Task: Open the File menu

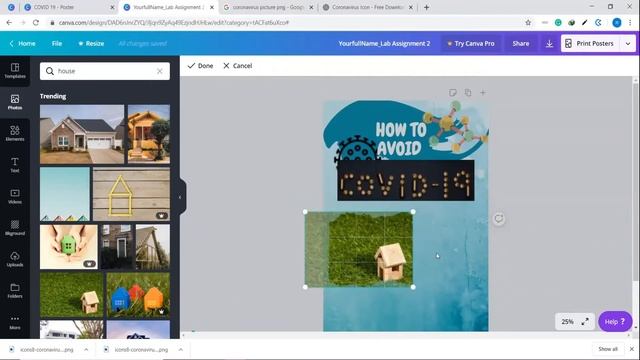Action: click(x=57, y=43)
